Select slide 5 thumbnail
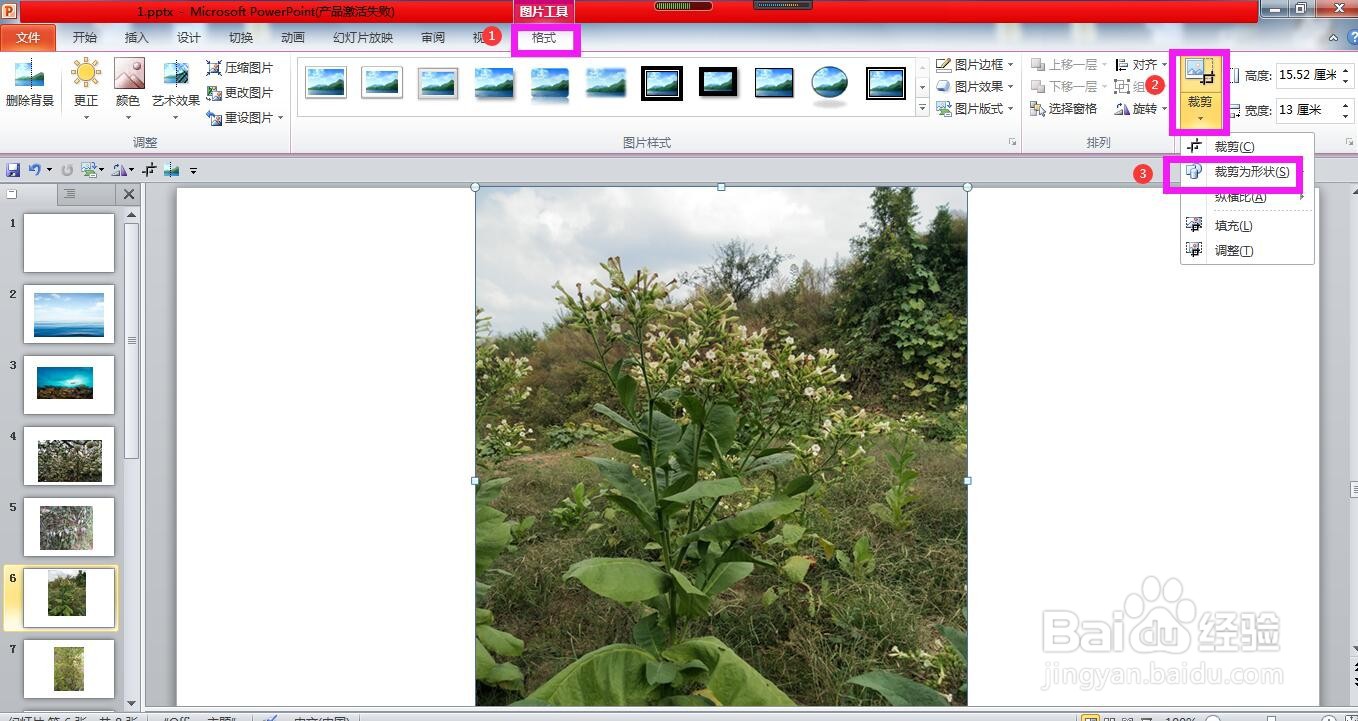Viewport: 1358px width, 721px height. tap(69, 527)
